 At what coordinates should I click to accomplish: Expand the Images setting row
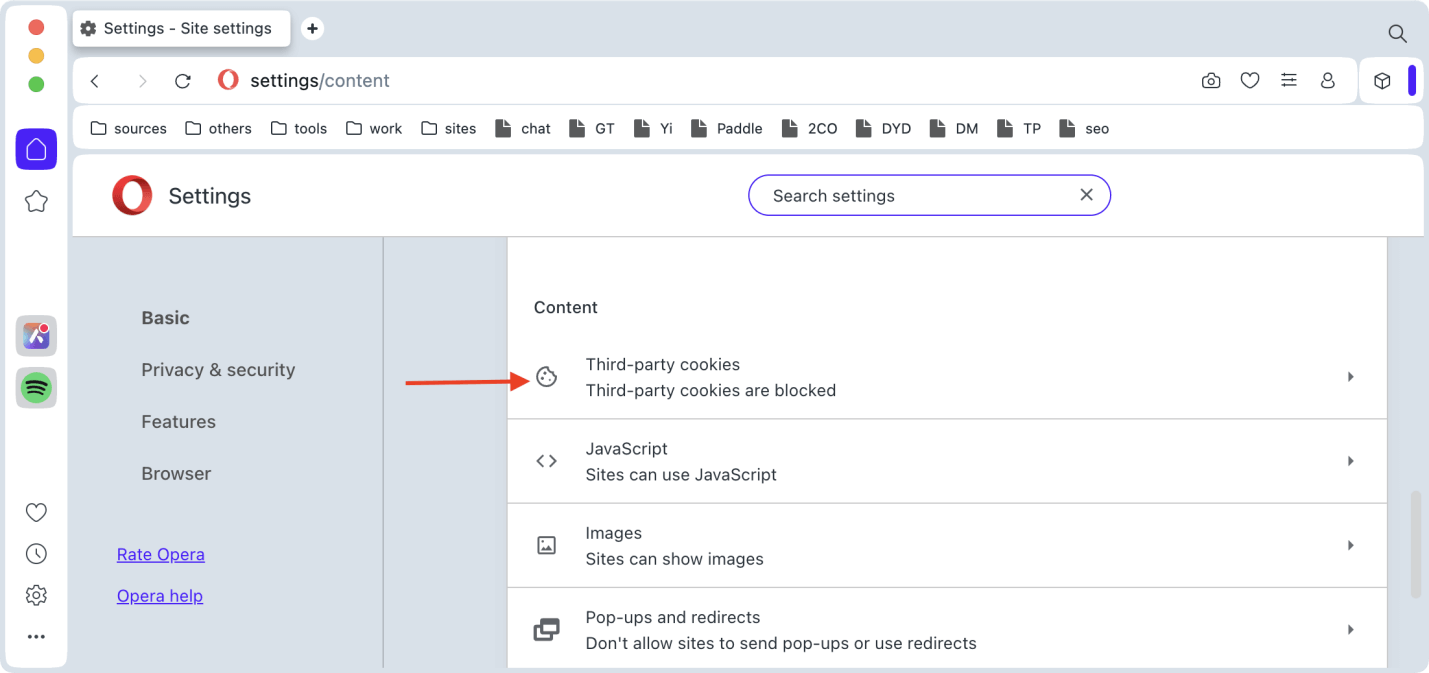tap(946, 546)
